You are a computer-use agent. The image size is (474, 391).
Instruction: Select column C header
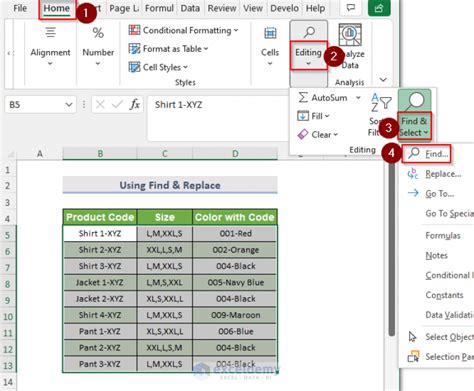click(x=165, y=154)
